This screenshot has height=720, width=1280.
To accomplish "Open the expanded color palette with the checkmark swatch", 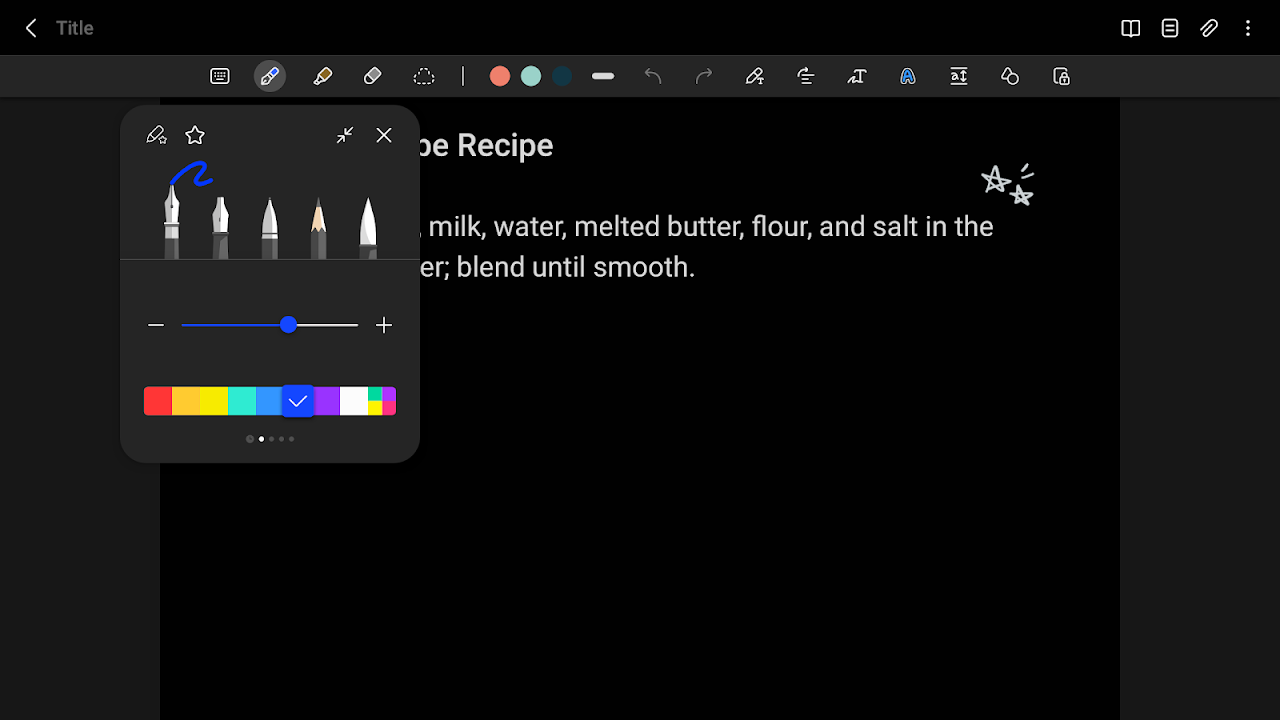I will click(298, 400).
